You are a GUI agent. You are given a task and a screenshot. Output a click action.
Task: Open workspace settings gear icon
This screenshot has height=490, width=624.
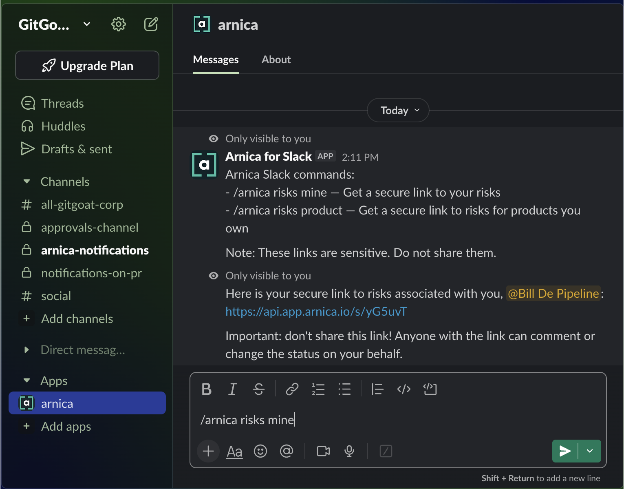tap(118, 24)
